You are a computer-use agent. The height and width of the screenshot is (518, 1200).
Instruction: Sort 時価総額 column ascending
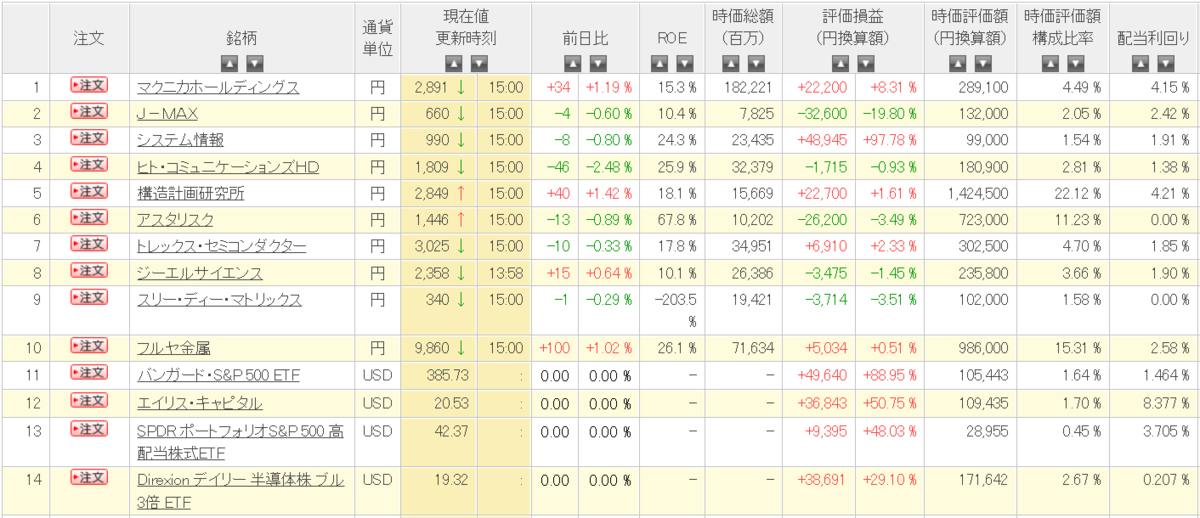731,63
